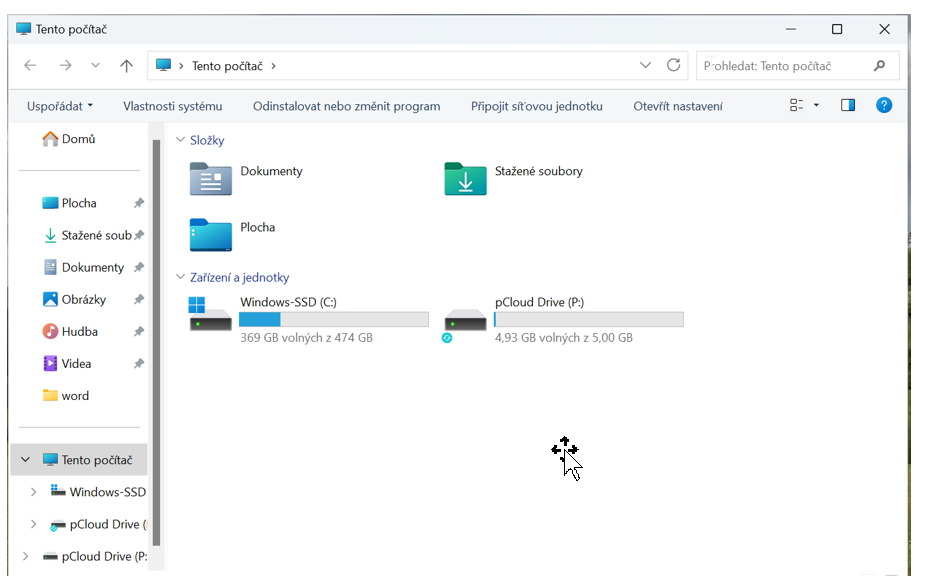Image resolution: width=930 pixels, height=577 pixels.
Task: Click the Up arrow navigation icon
Action: click(x=126, y=66)
